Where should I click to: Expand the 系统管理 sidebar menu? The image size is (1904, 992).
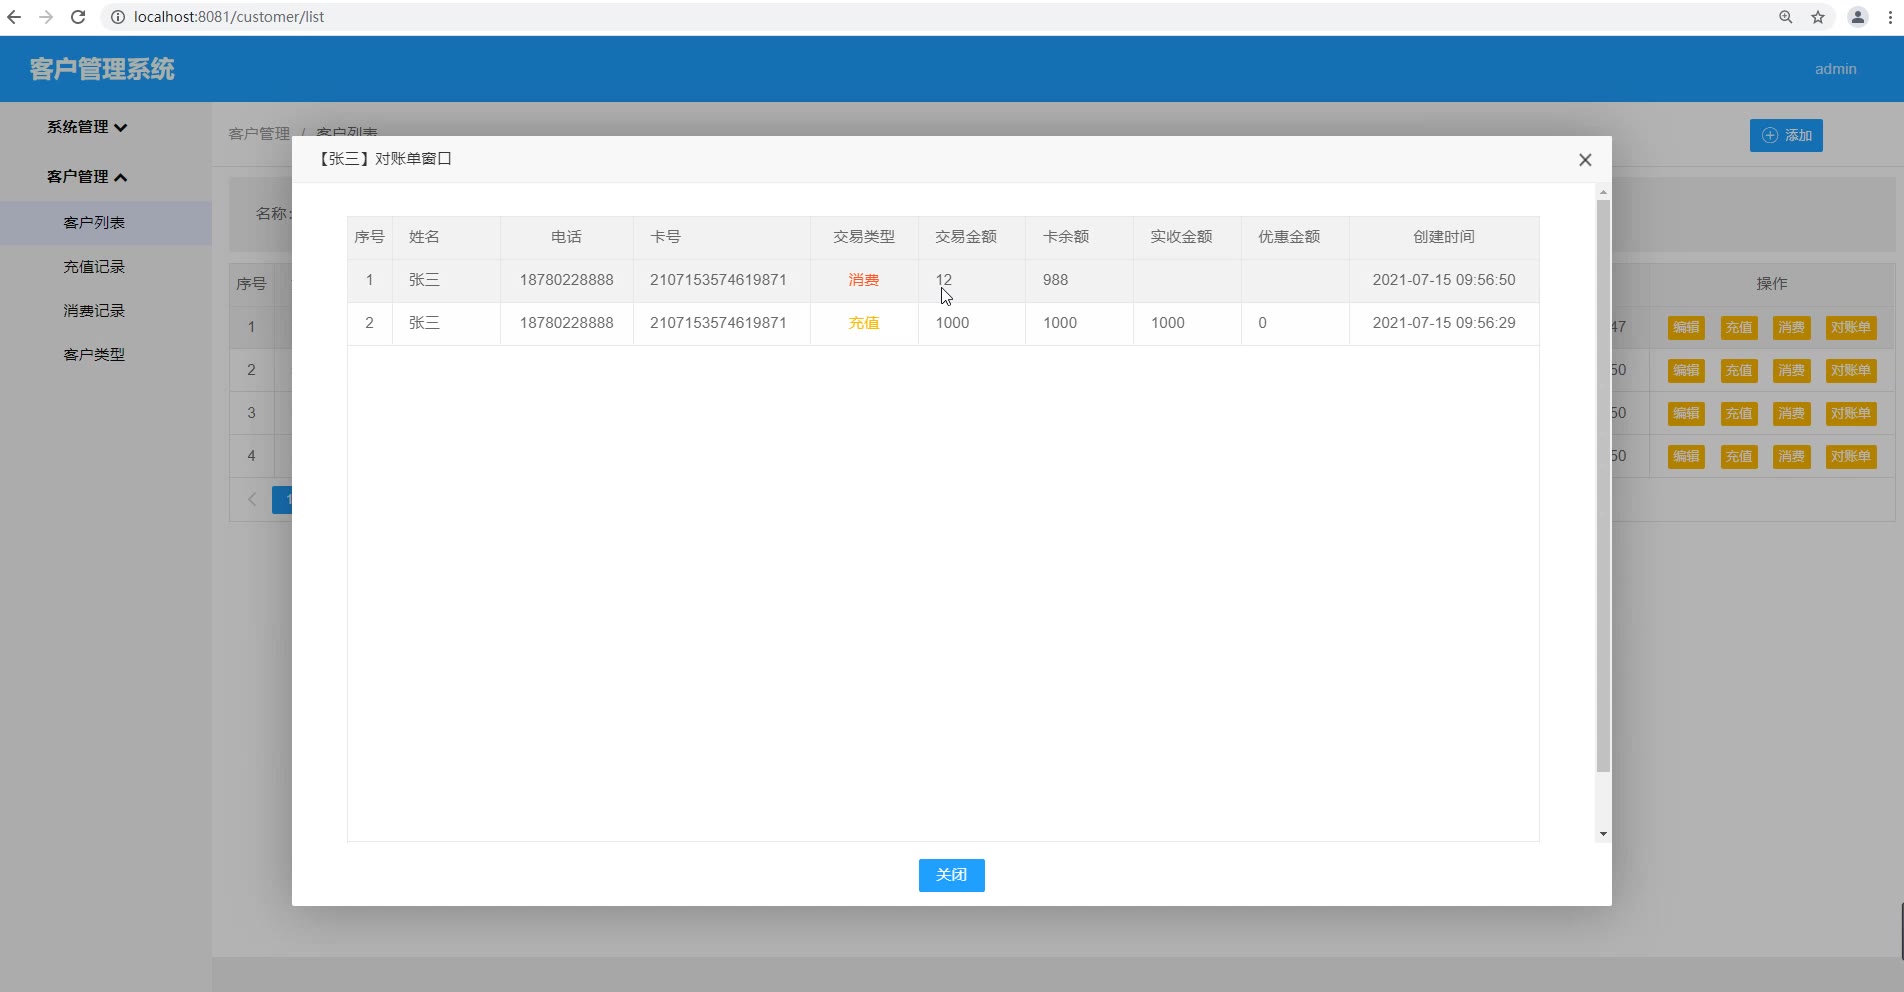(x=87, y=127)
